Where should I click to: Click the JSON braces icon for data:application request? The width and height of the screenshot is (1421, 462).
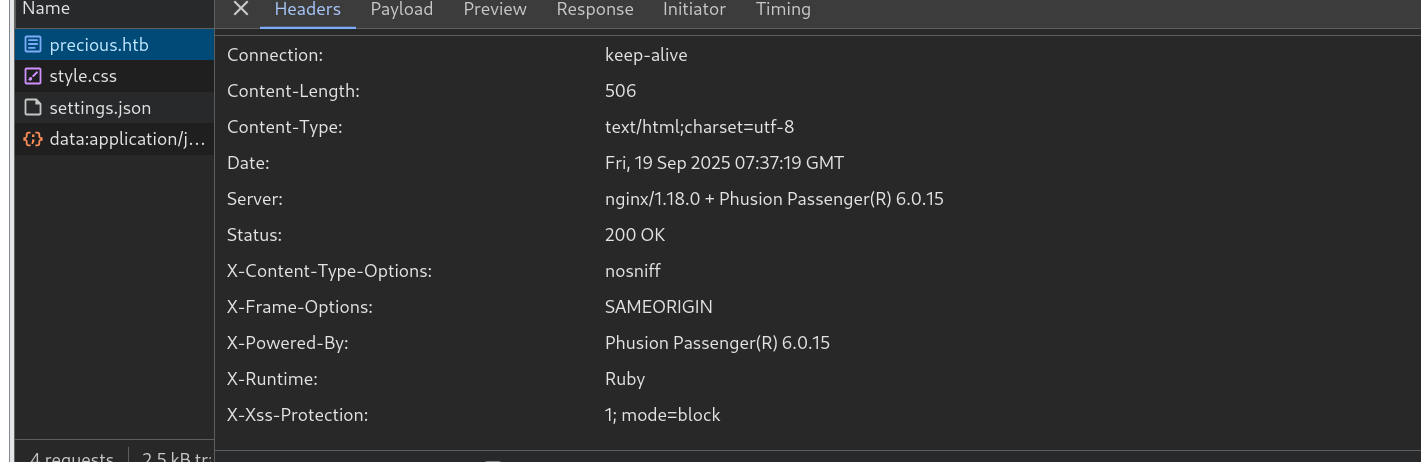33,139
